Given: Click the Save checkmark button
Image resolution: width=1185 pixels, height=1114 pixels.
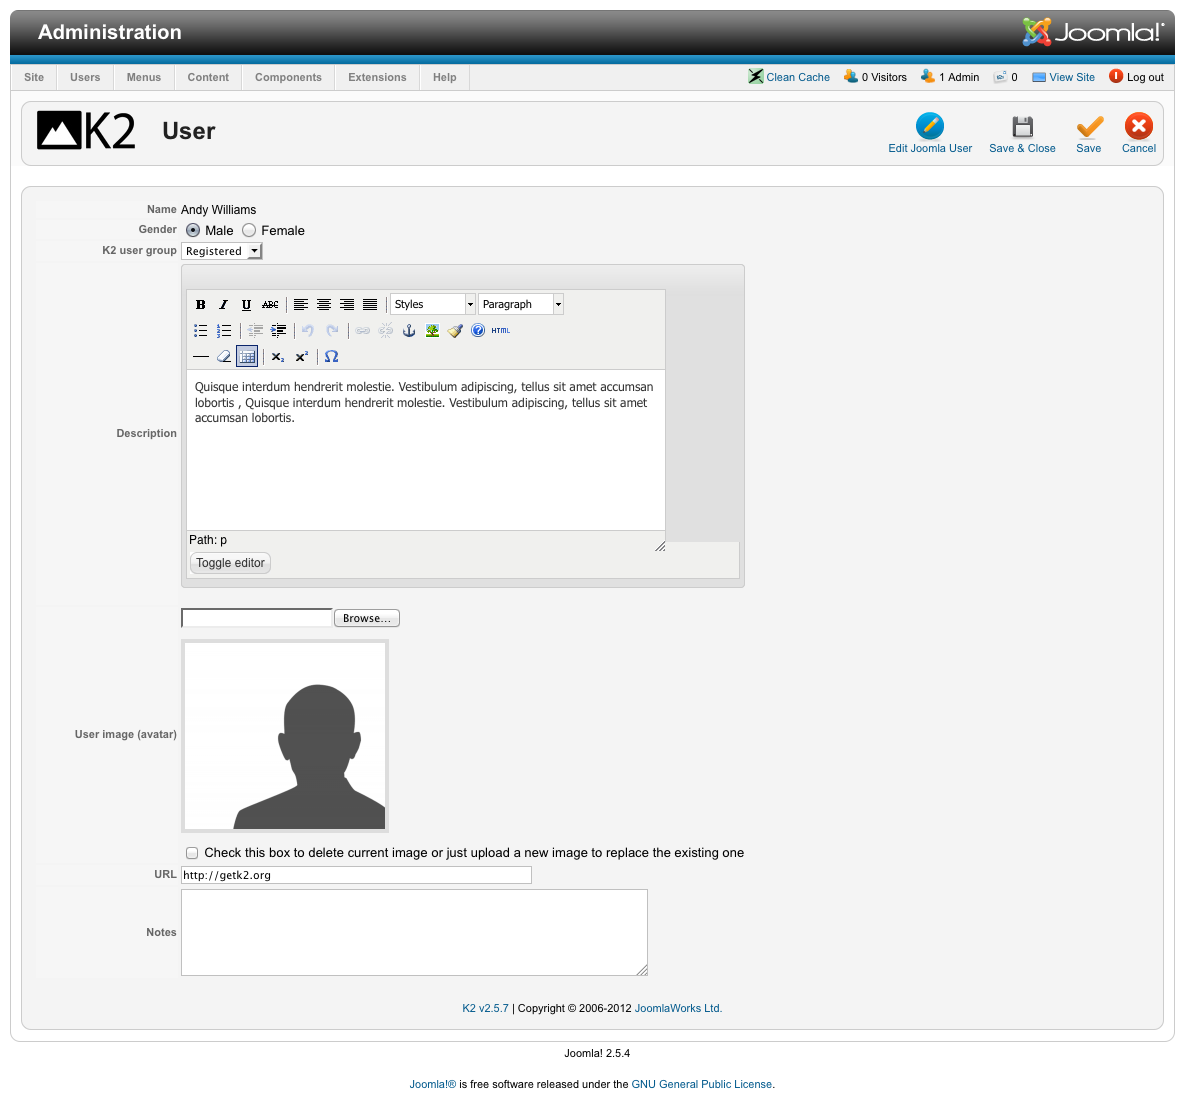Looking at the screenshot, I should tap(1088, 134).
